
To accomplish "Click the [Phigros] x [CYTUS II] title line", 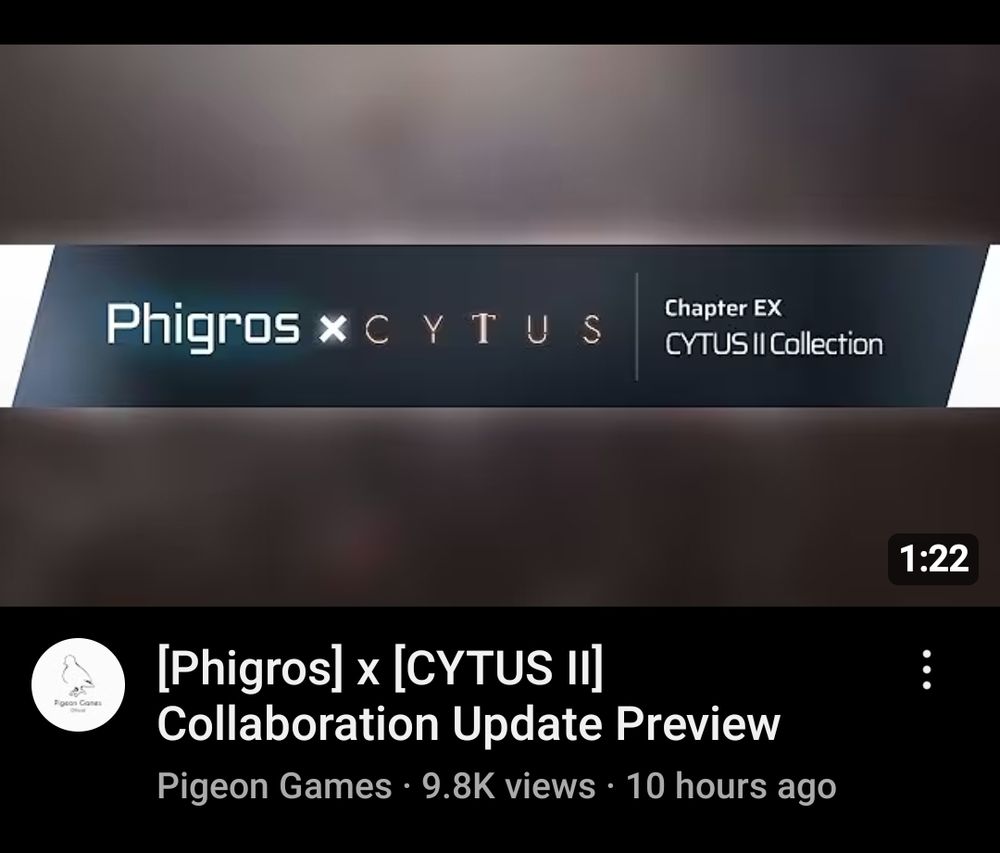I will point(380,668).
